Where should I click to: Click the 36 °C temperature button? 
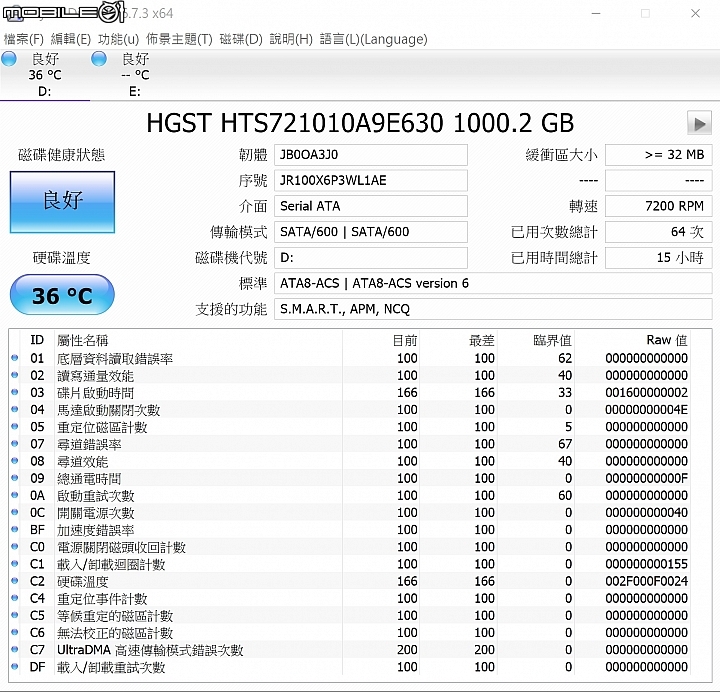[62, 295]
